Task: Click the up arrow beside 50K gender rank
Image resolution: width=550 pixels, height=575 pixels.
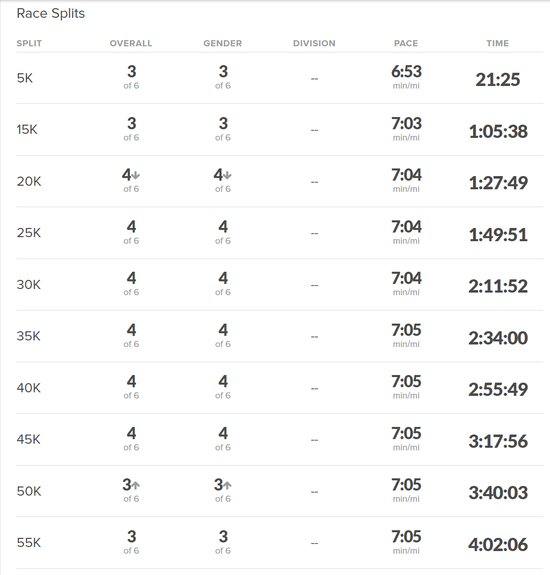Action: click(227, 486)
